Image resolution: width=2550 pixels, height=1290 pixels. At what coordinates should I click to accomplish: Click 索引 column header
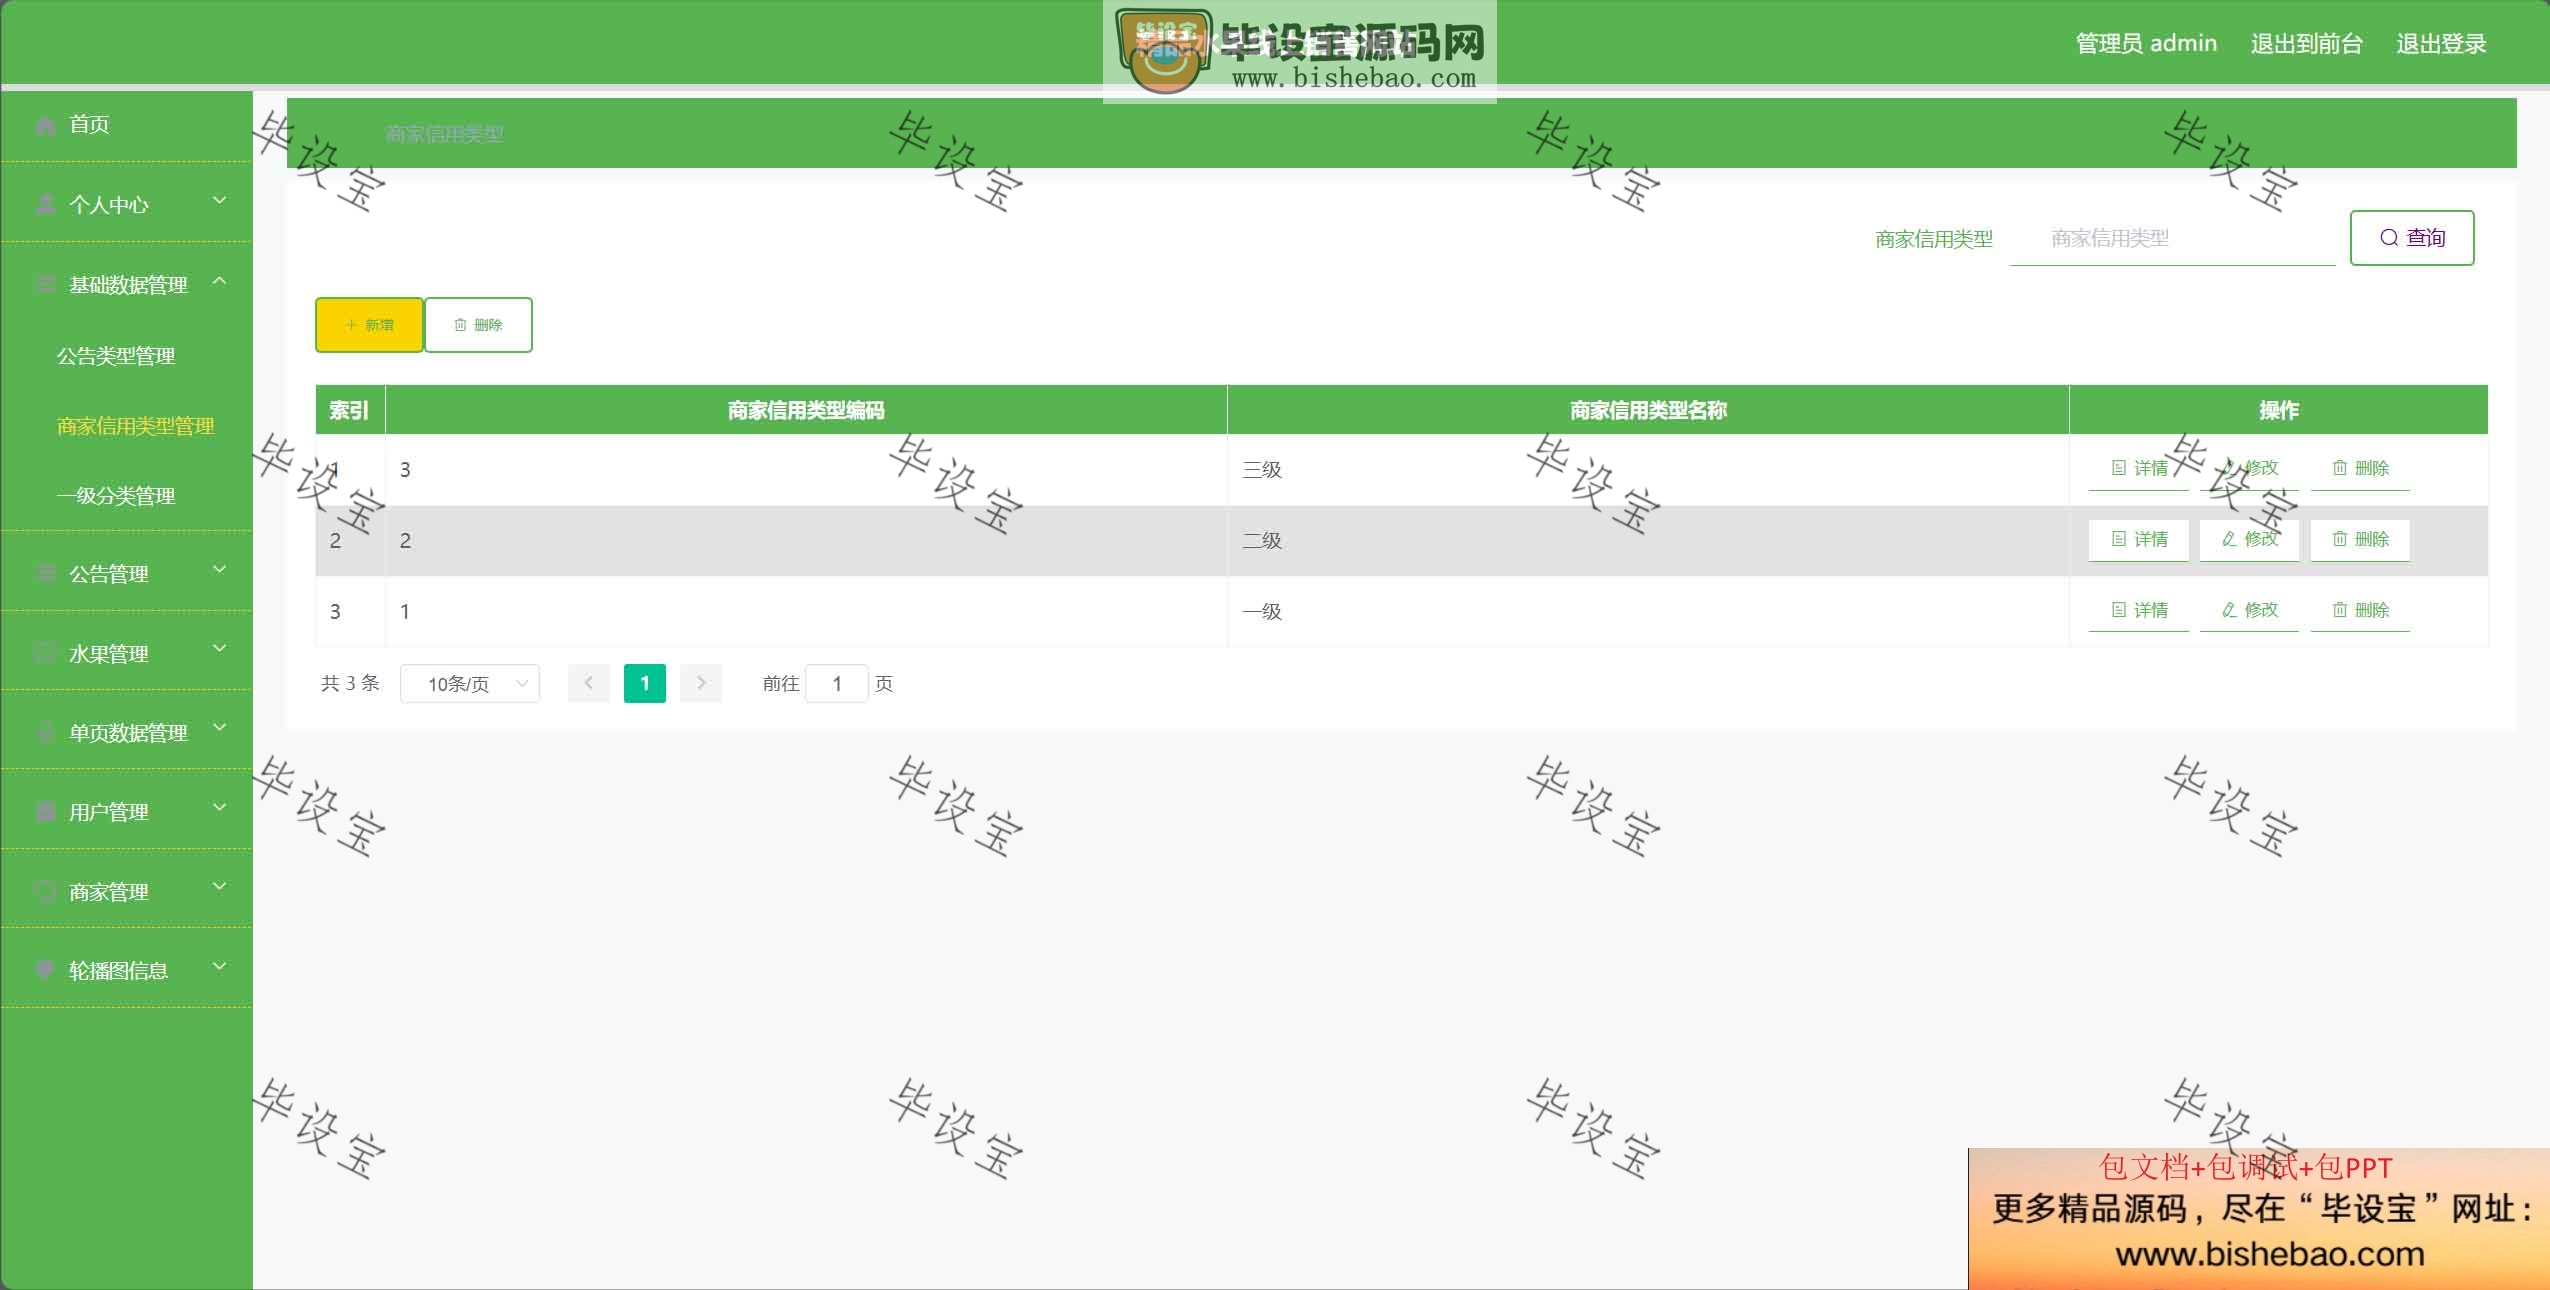(x=350, y=410)
